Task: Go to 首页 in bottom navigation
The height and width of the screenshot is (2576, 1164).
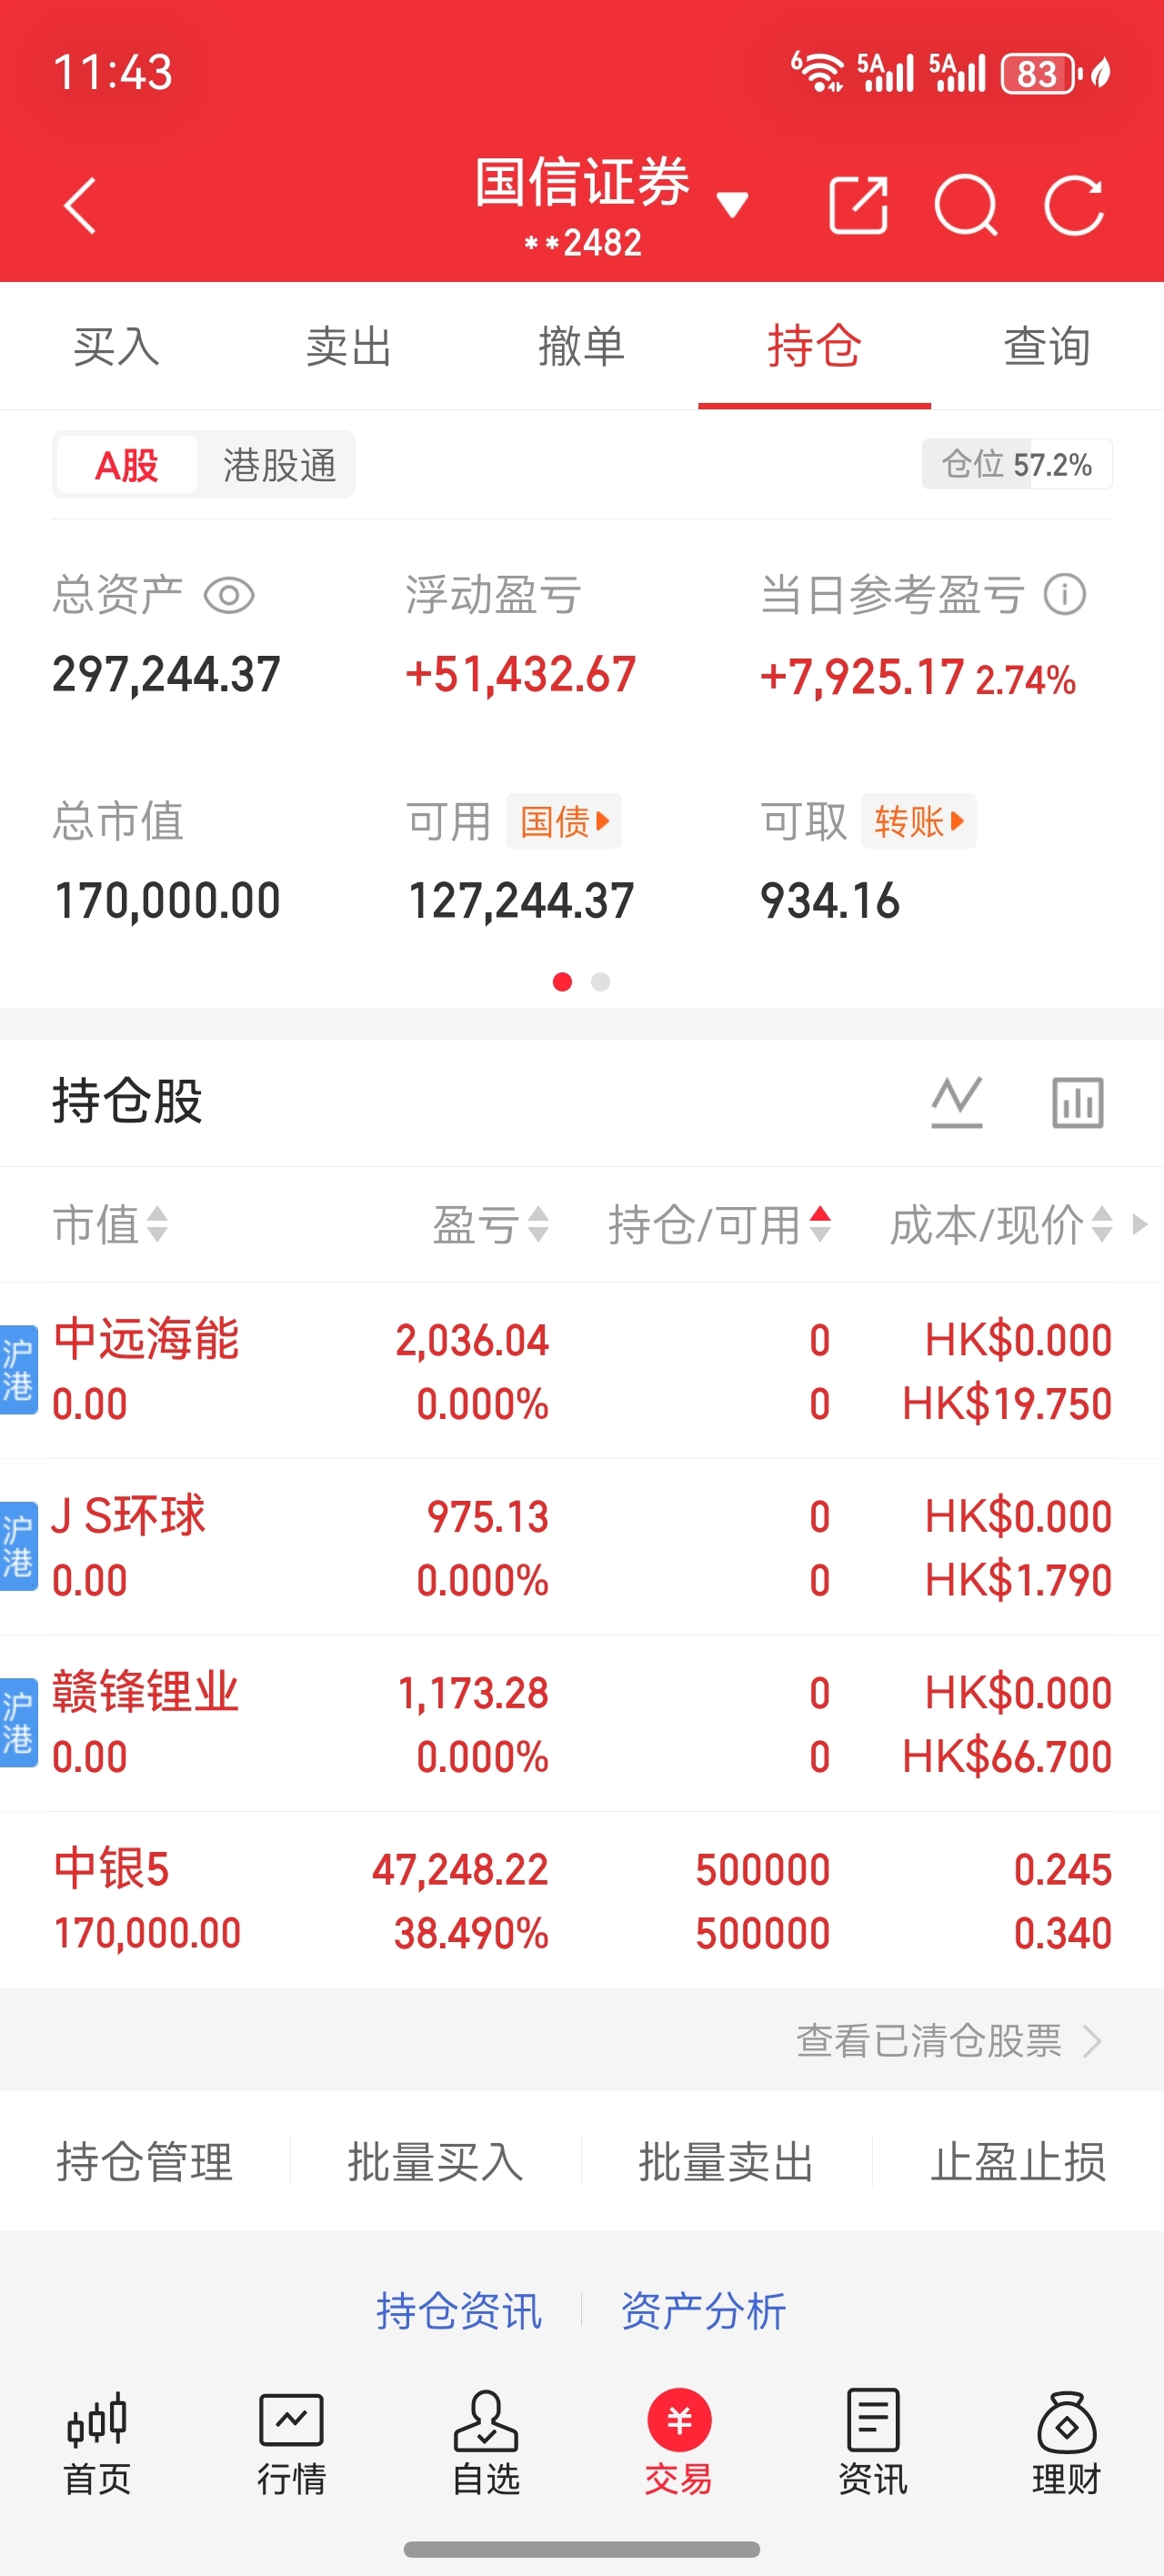Action: tap(97, 2443)
